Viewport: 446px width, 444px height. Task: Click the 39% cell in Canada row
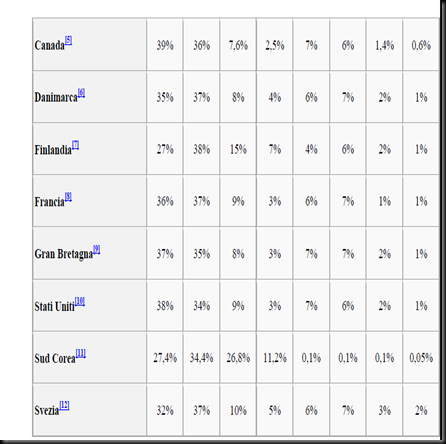coord(165,44)
